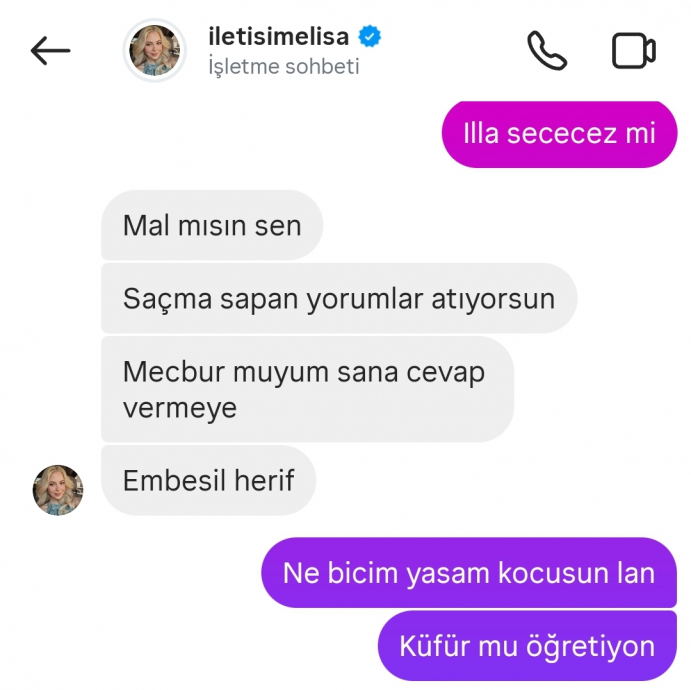Viewport: 691px width, 690px height.
Task: Select the 'Mecbur muyum sana cevap' message
Action: point(307,390)
